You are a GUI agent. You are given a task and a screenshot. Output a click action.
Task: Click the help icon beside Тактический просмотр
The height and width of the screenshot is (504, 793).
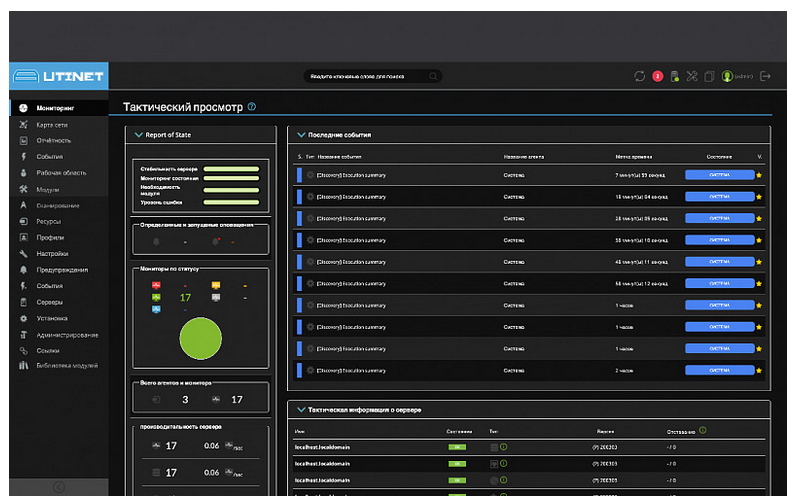point(252,106)
